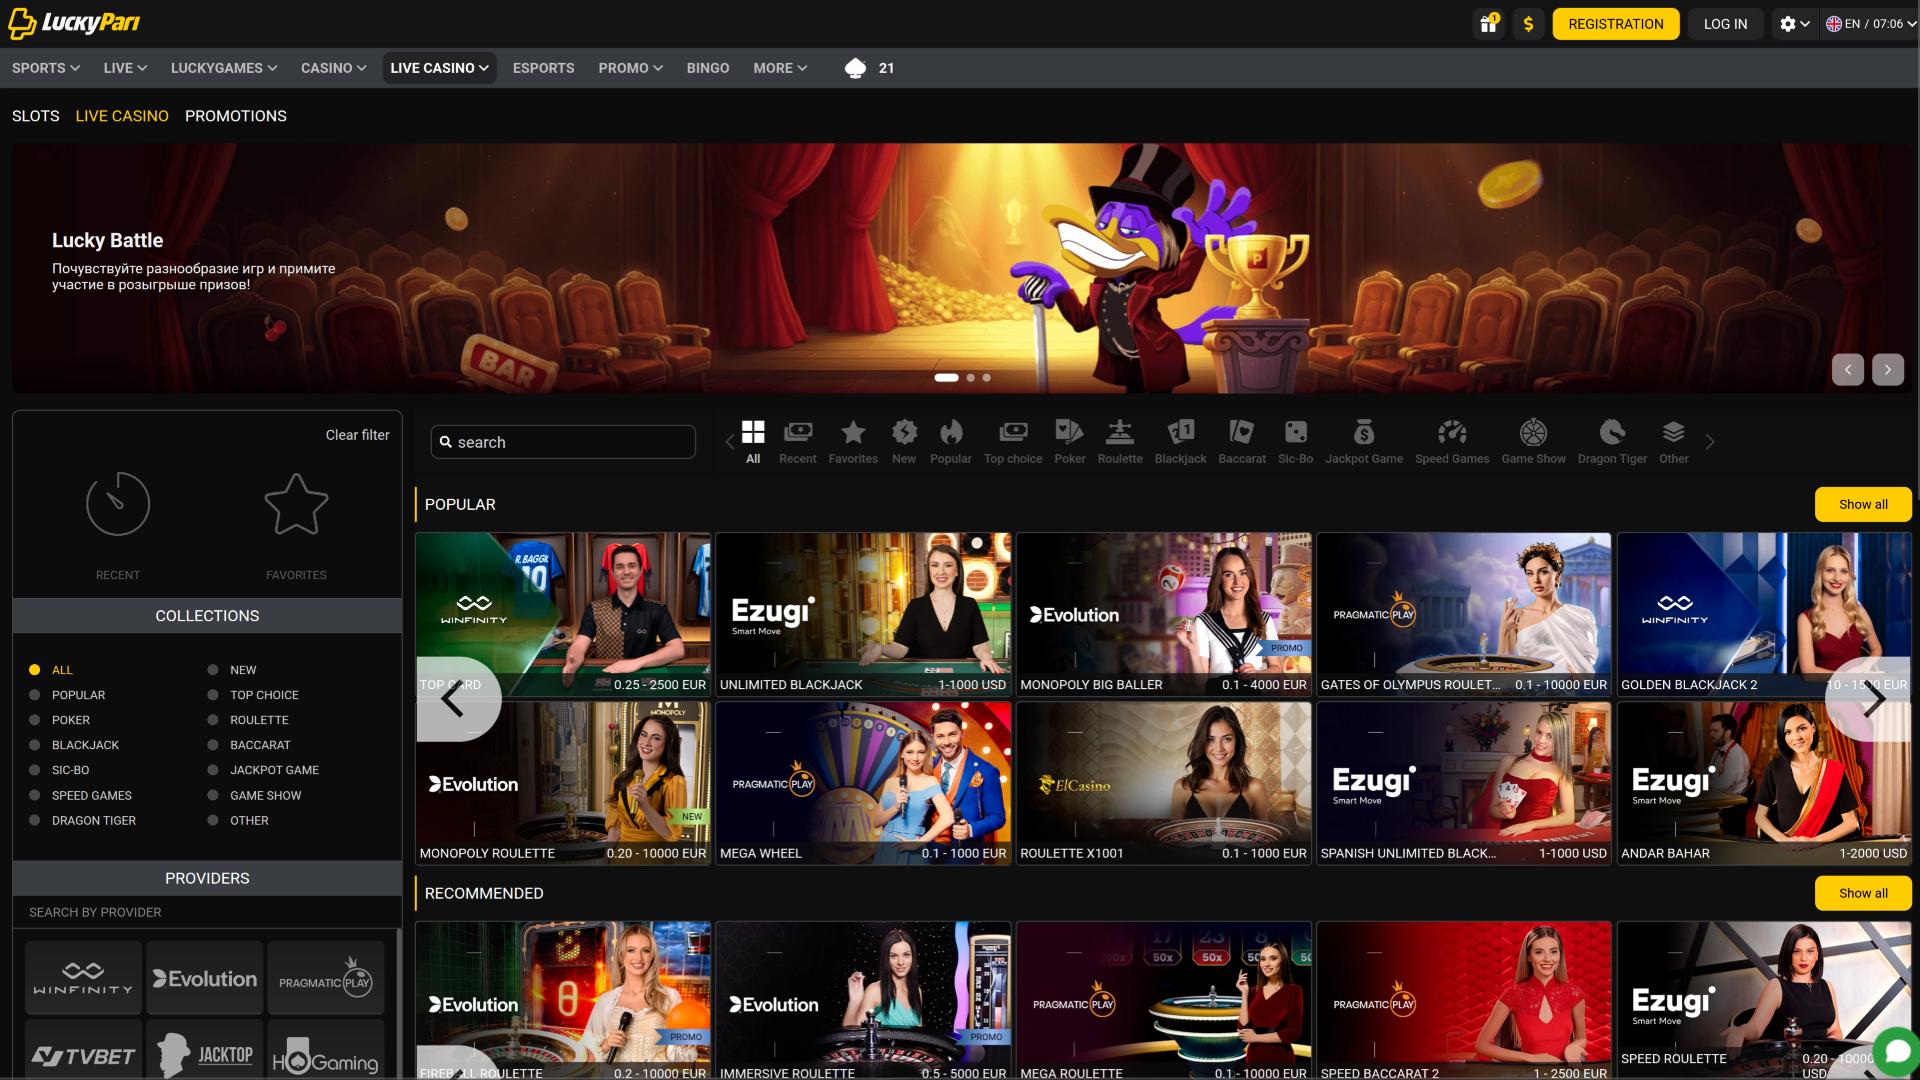Click the dollar deposit icon
The image size is (1920, 1080).
1528,24
